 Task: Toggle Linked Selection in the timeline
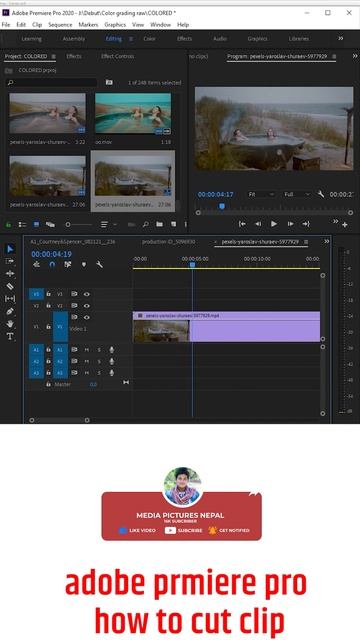68,264
